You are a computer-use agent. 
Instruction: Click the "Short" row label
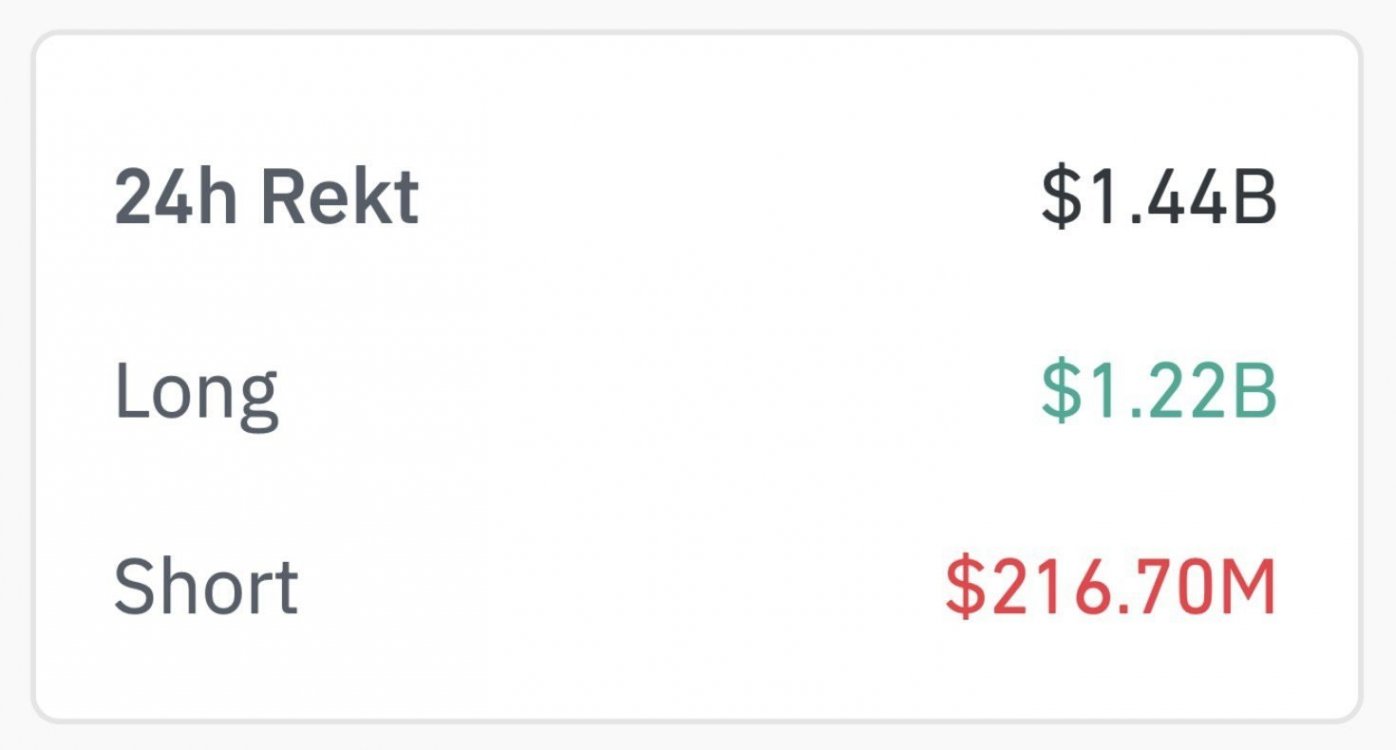pyautogui.click(x=206, y=586)
